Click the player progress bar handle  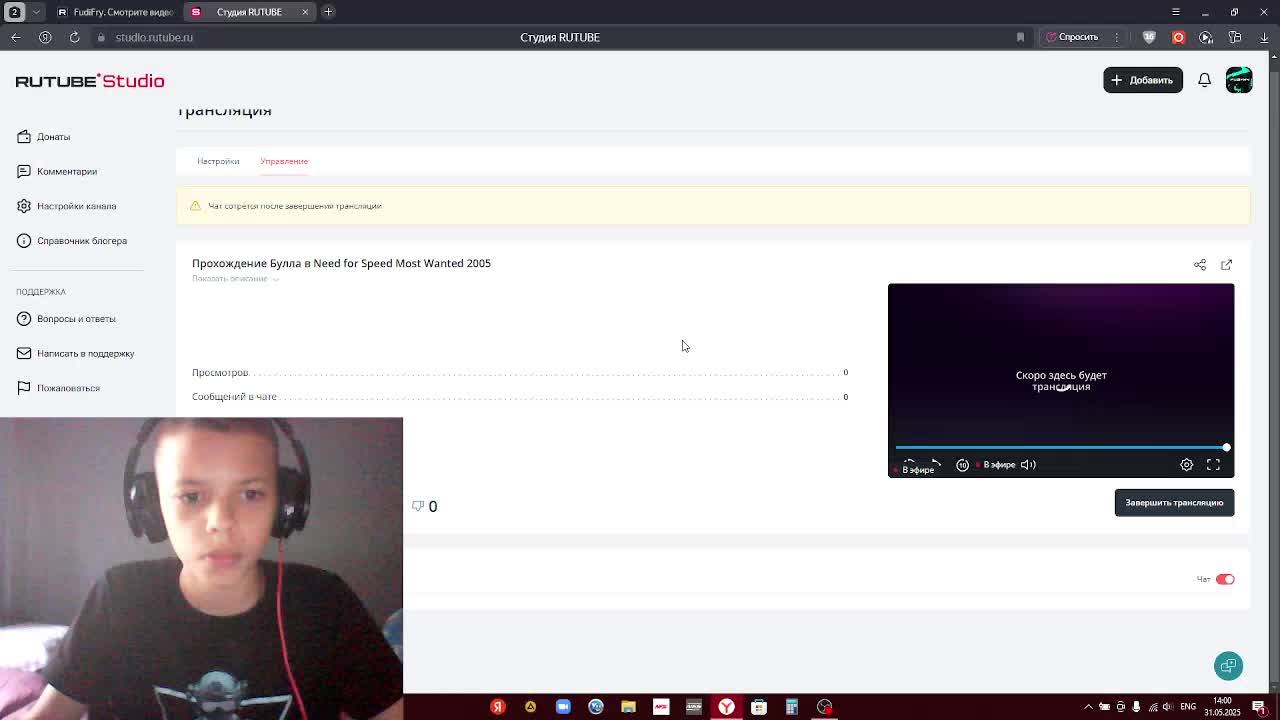[1226, 448]
